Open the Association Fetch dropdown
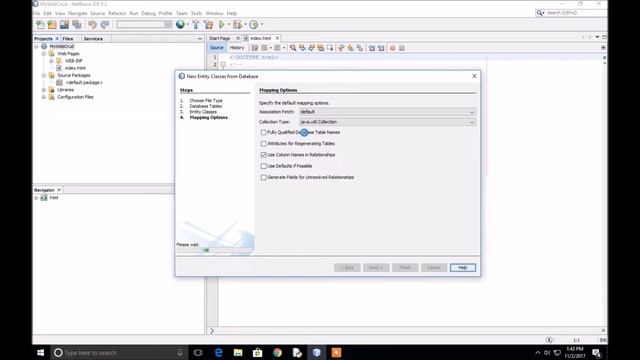 (x=387, y=112)
